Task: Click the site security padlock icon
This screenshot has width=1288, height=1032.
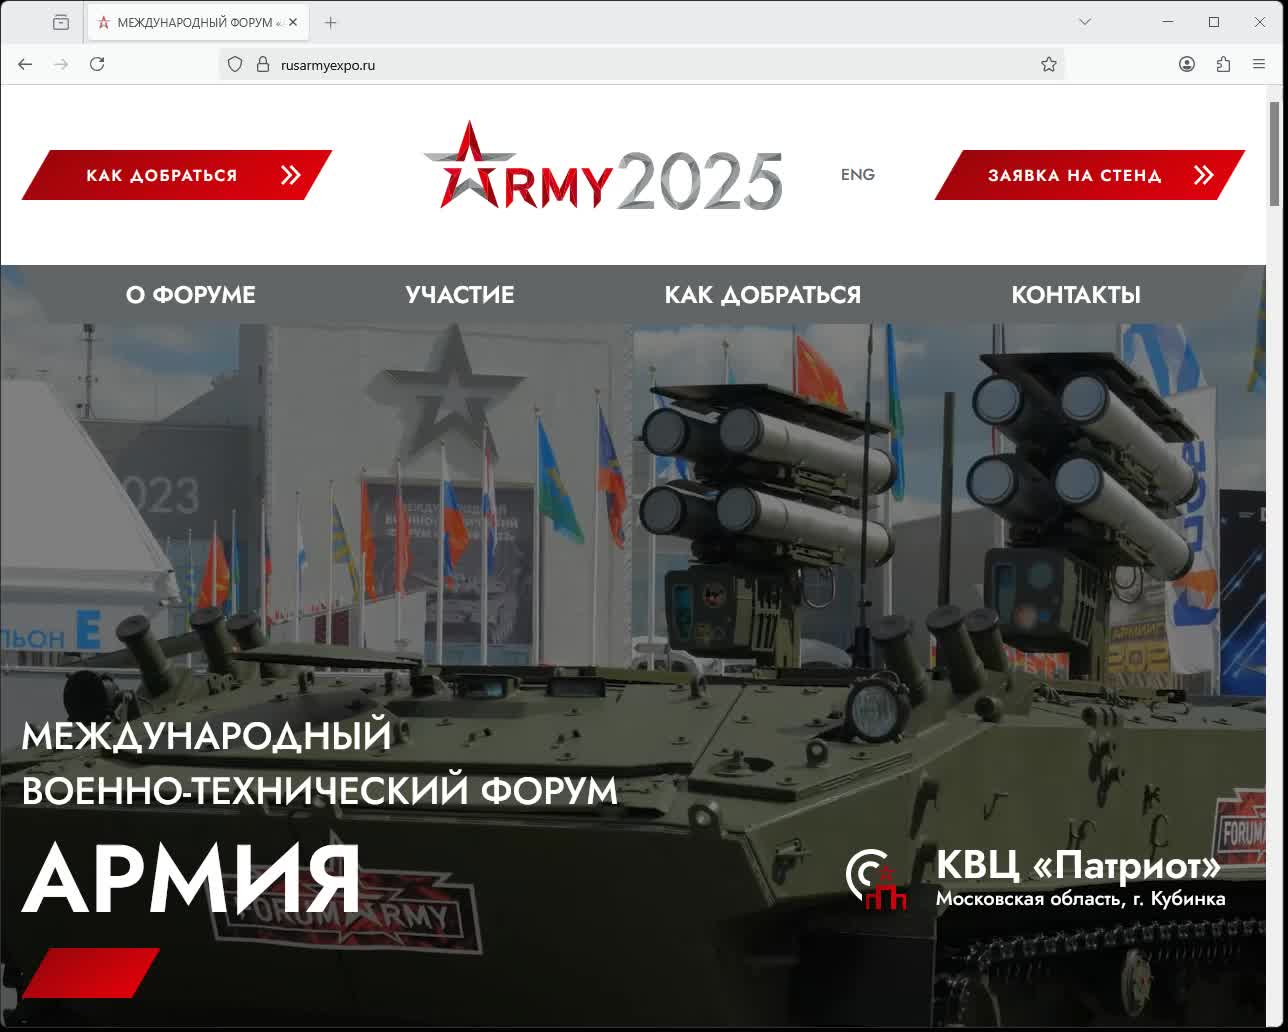Action: click(x=263, y=64)
